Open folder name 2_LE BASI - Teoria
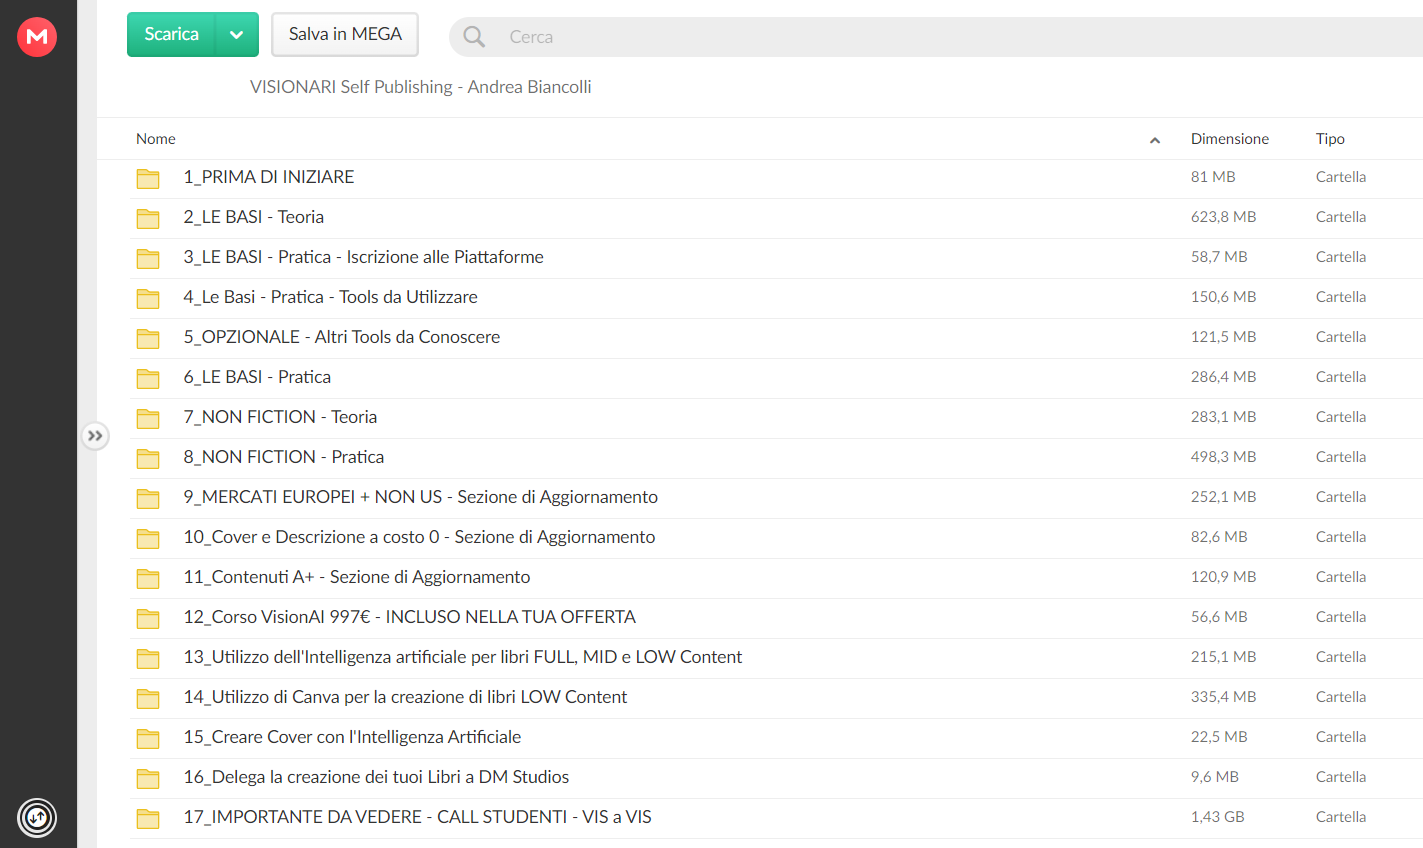 click(x=253, y=217)
